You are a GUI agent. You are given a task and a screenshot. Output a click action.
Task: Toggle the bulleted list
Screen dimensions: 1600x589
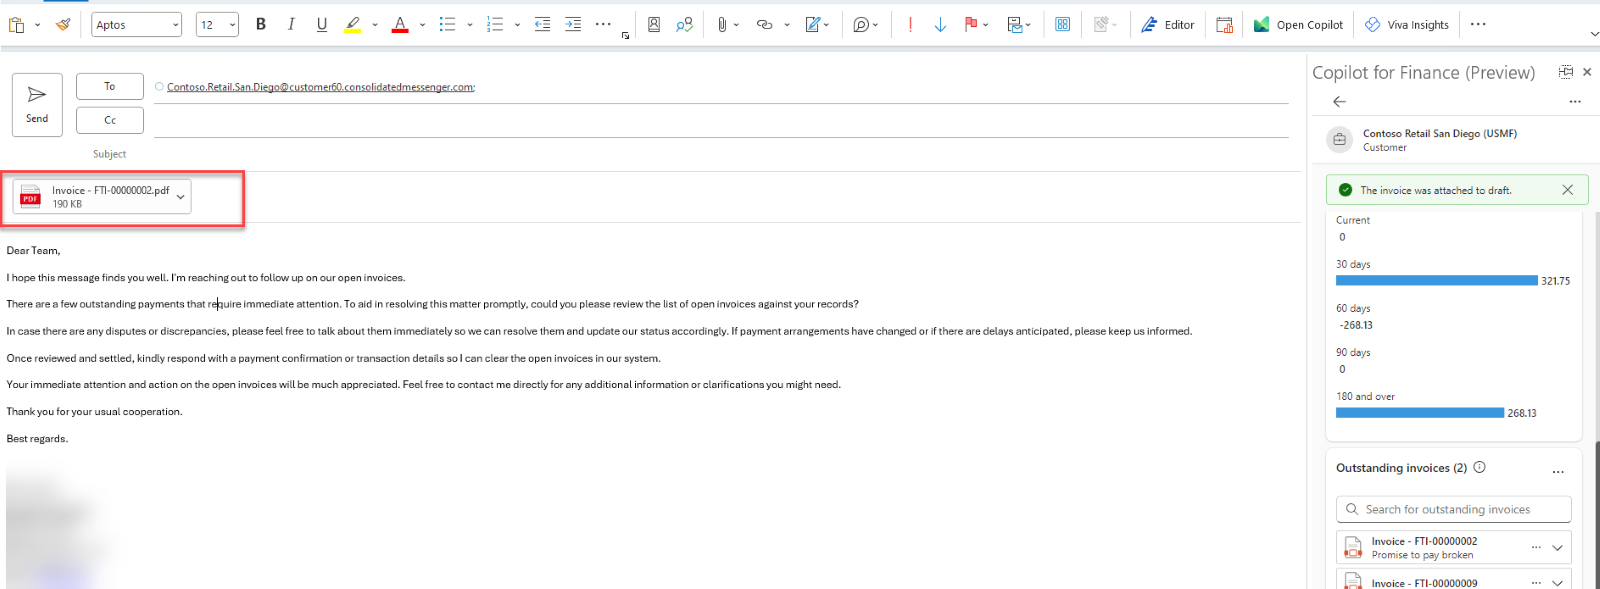(447, 25)
